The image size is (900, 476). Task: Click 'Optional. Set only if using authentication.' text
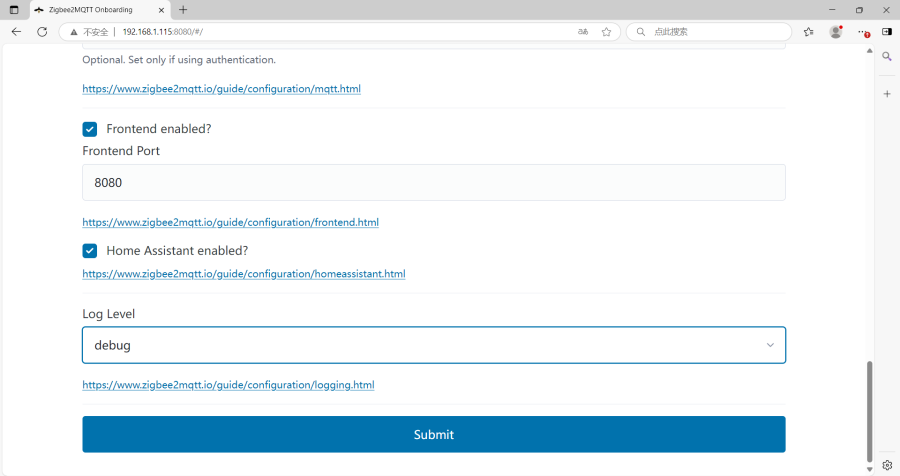tap(179, 60)
